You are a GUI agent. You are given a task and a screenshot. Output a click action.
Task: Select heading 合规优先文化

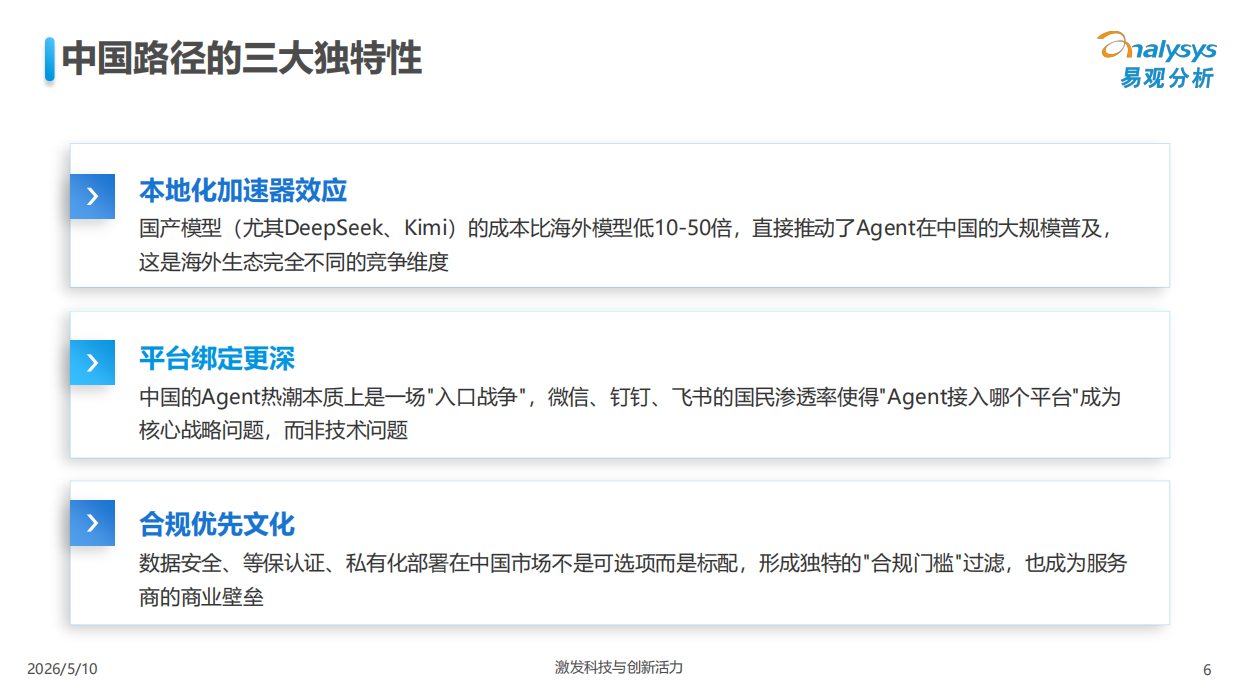pos(217,524)
